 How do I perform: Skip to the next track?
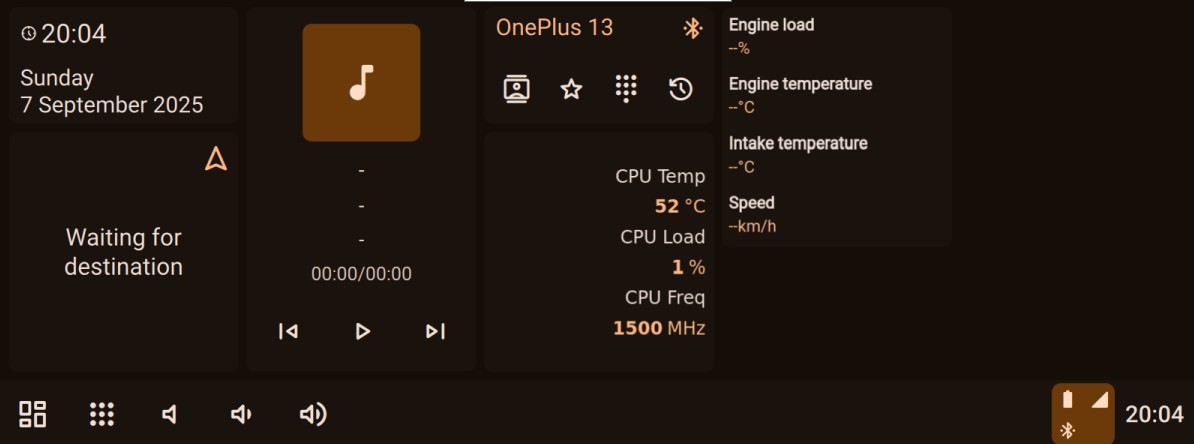(435, 331)
